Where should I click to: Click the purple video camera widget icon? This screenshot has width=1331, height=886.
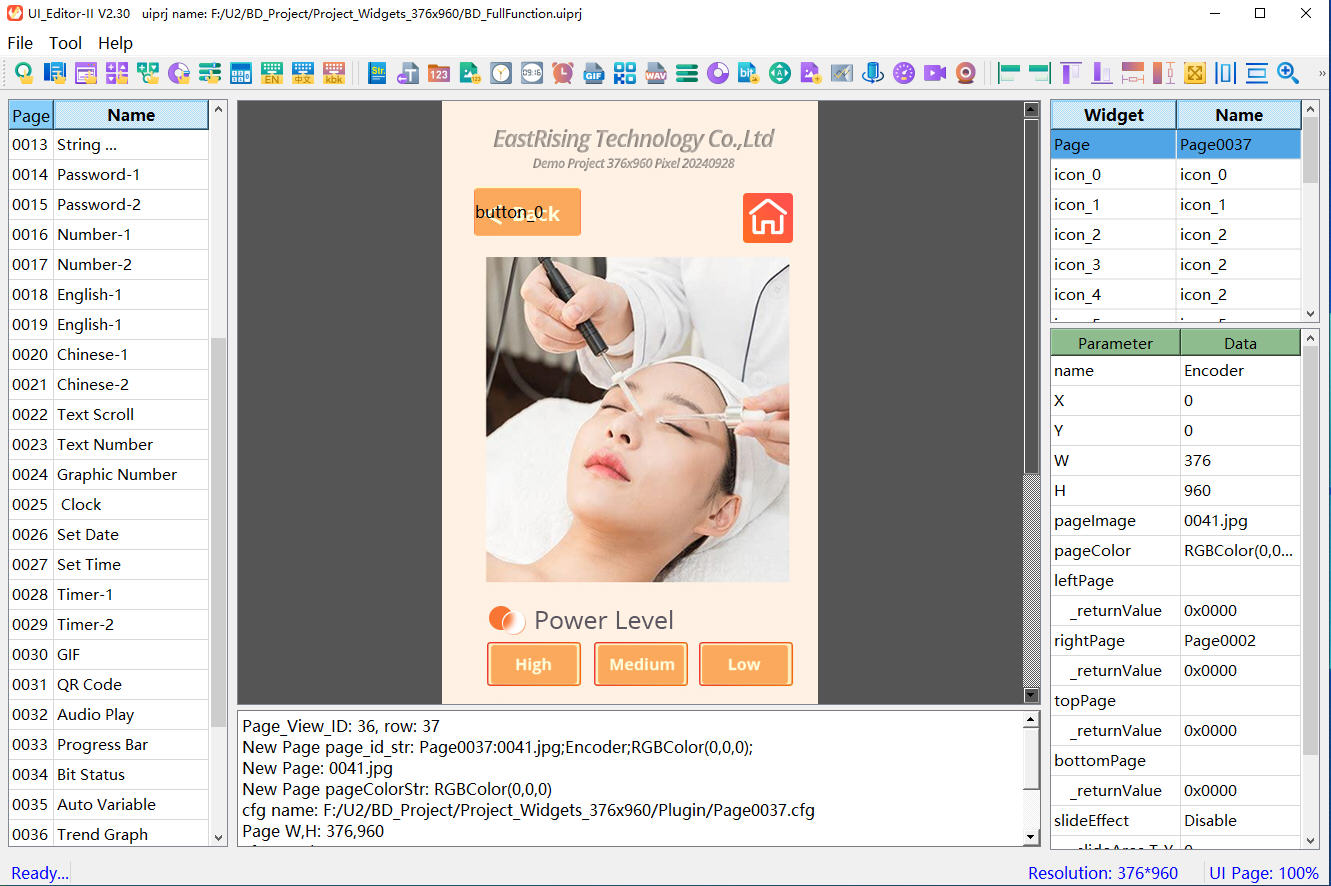click(x=935, y=73)
